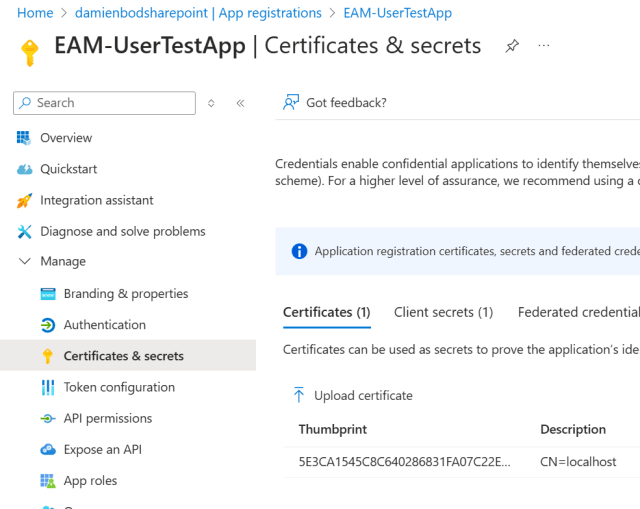
Task: Click the Expose an API cloud icon
Action: tap(48, 450)
